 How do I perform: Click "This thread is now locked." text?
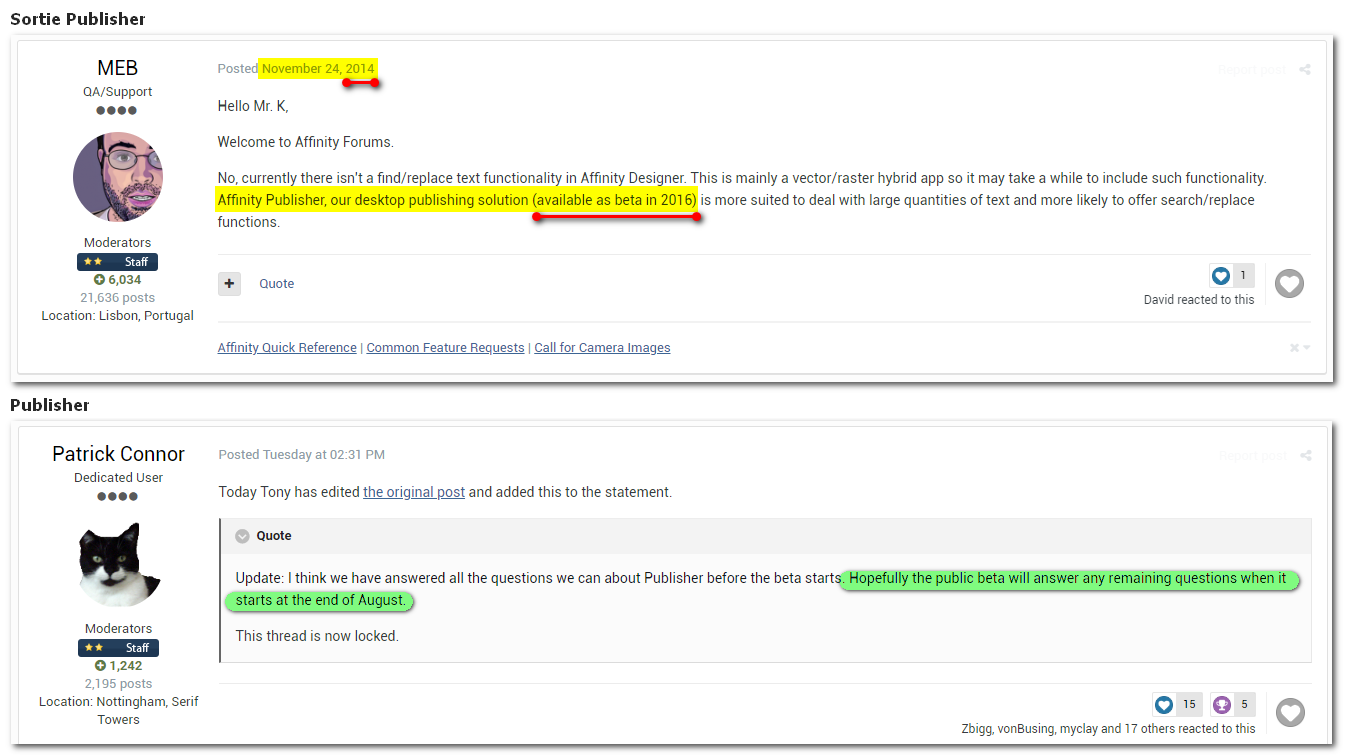[317, 636]
